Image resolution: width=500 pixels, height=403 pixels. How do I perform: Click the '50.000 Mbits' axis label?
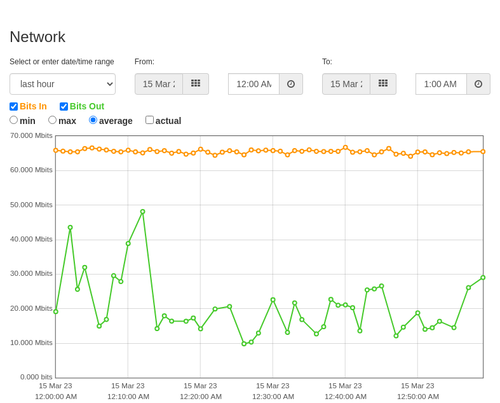[x=31, y=205]
